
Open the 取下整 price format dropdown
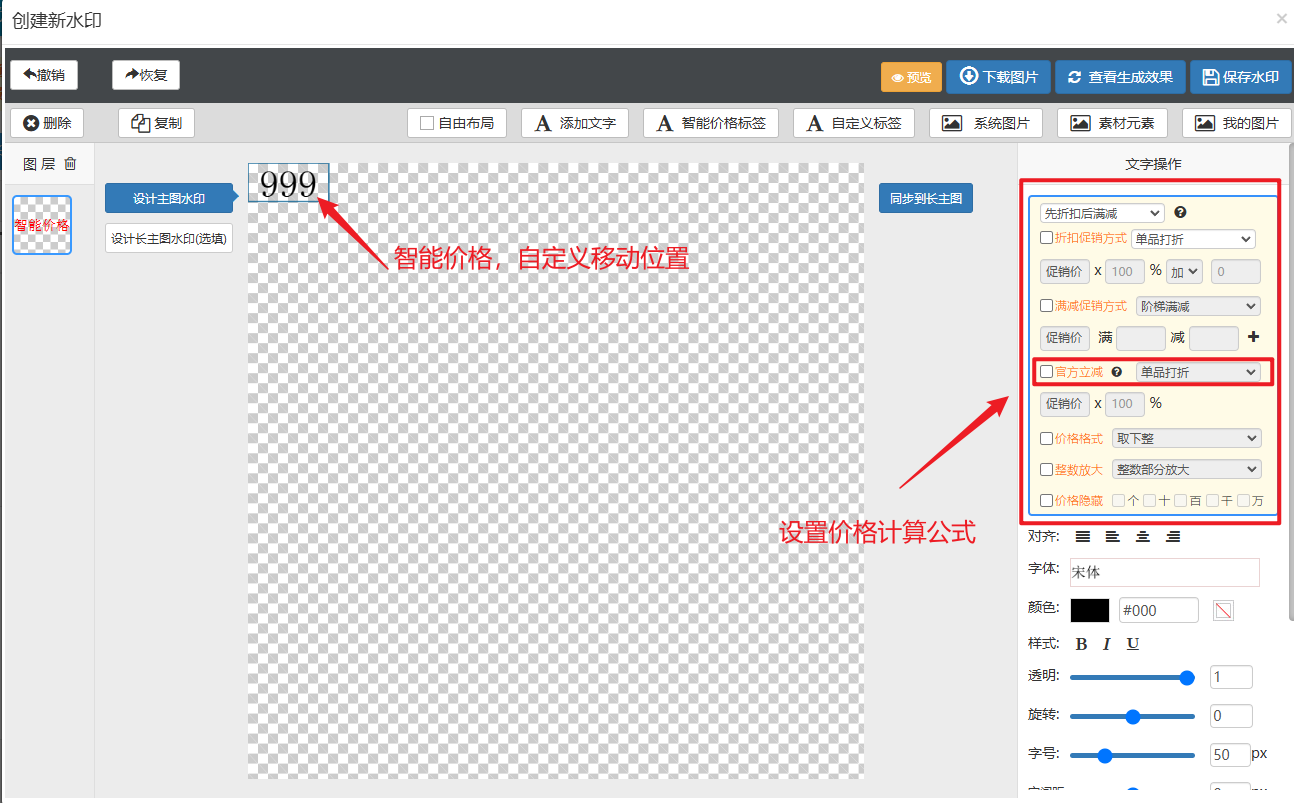[x=1186, y=438]
